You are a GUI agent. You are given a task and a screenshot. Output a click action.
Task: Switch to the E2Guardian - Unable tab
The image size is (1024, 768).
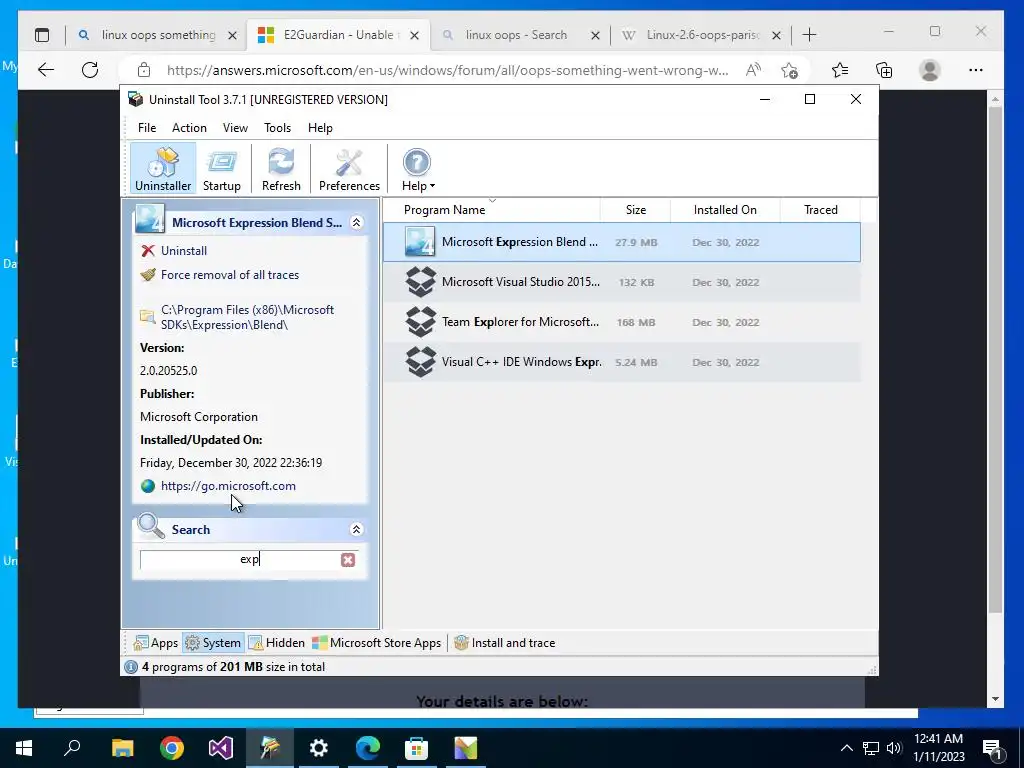click(338, 35)
